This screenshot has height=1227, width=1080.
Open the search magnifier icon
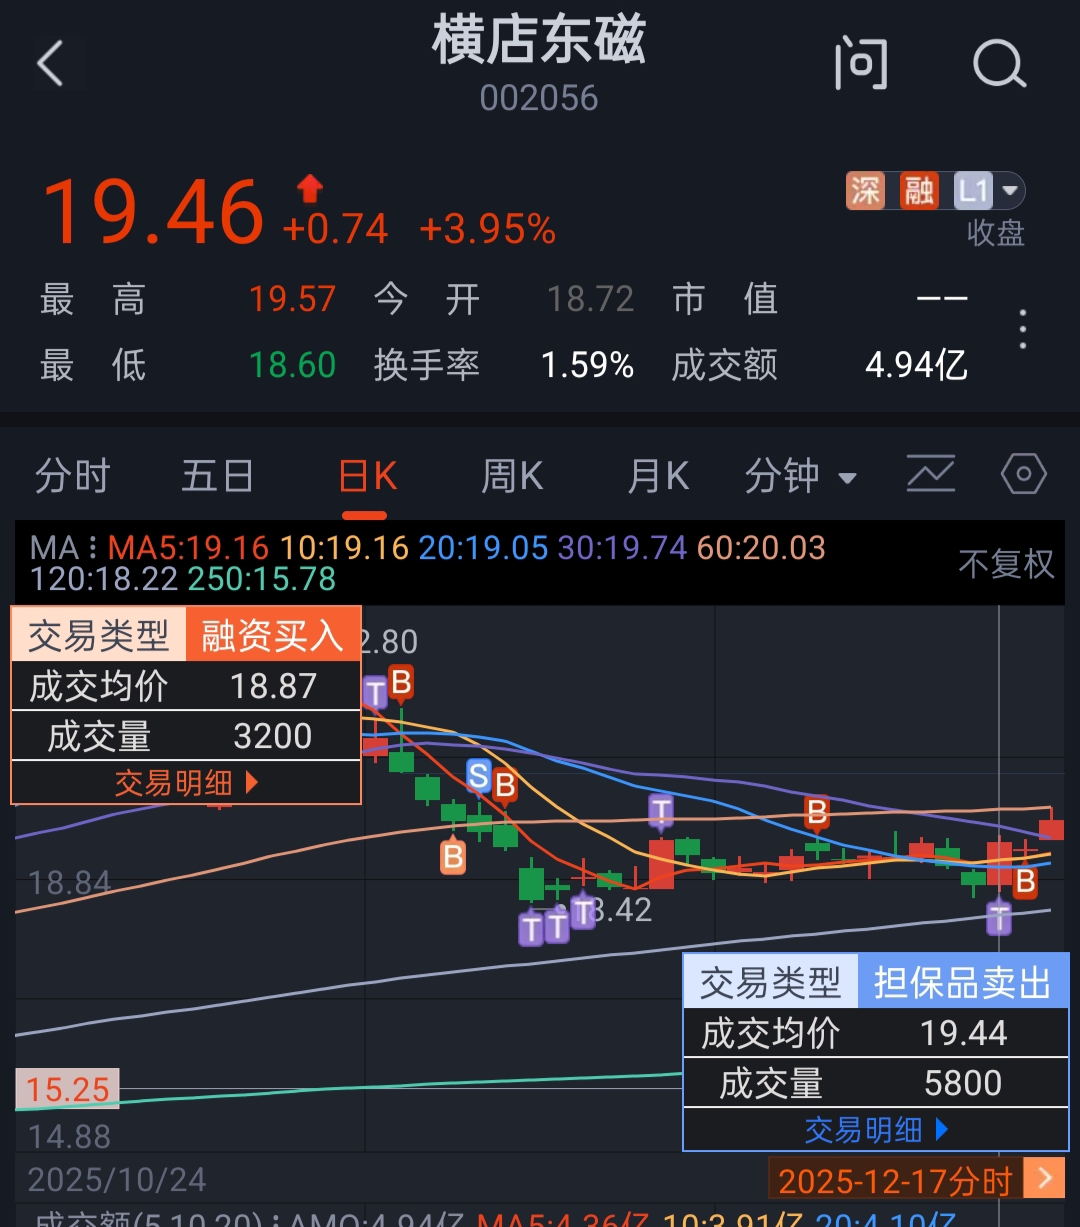tap(999, 64)
